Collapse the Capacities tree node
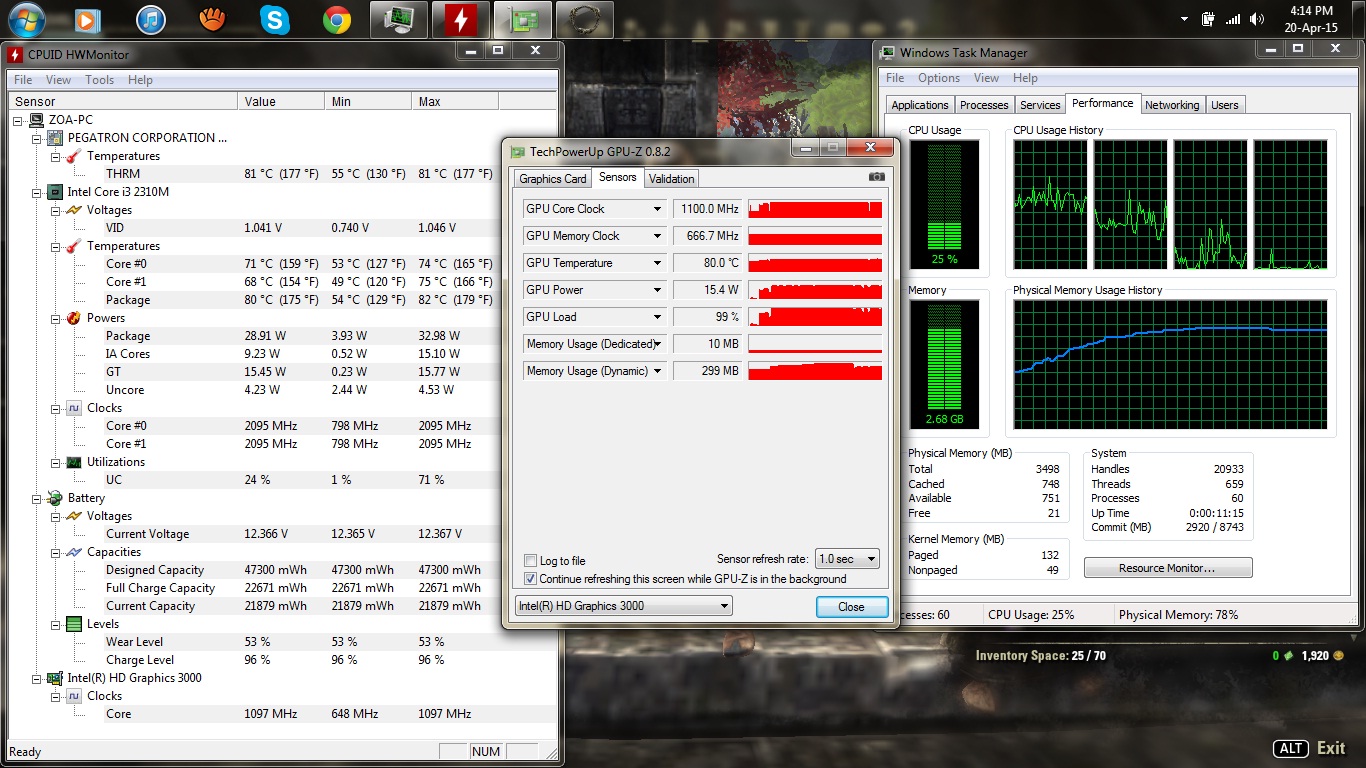1366x768 pixels. click(56, 552)
